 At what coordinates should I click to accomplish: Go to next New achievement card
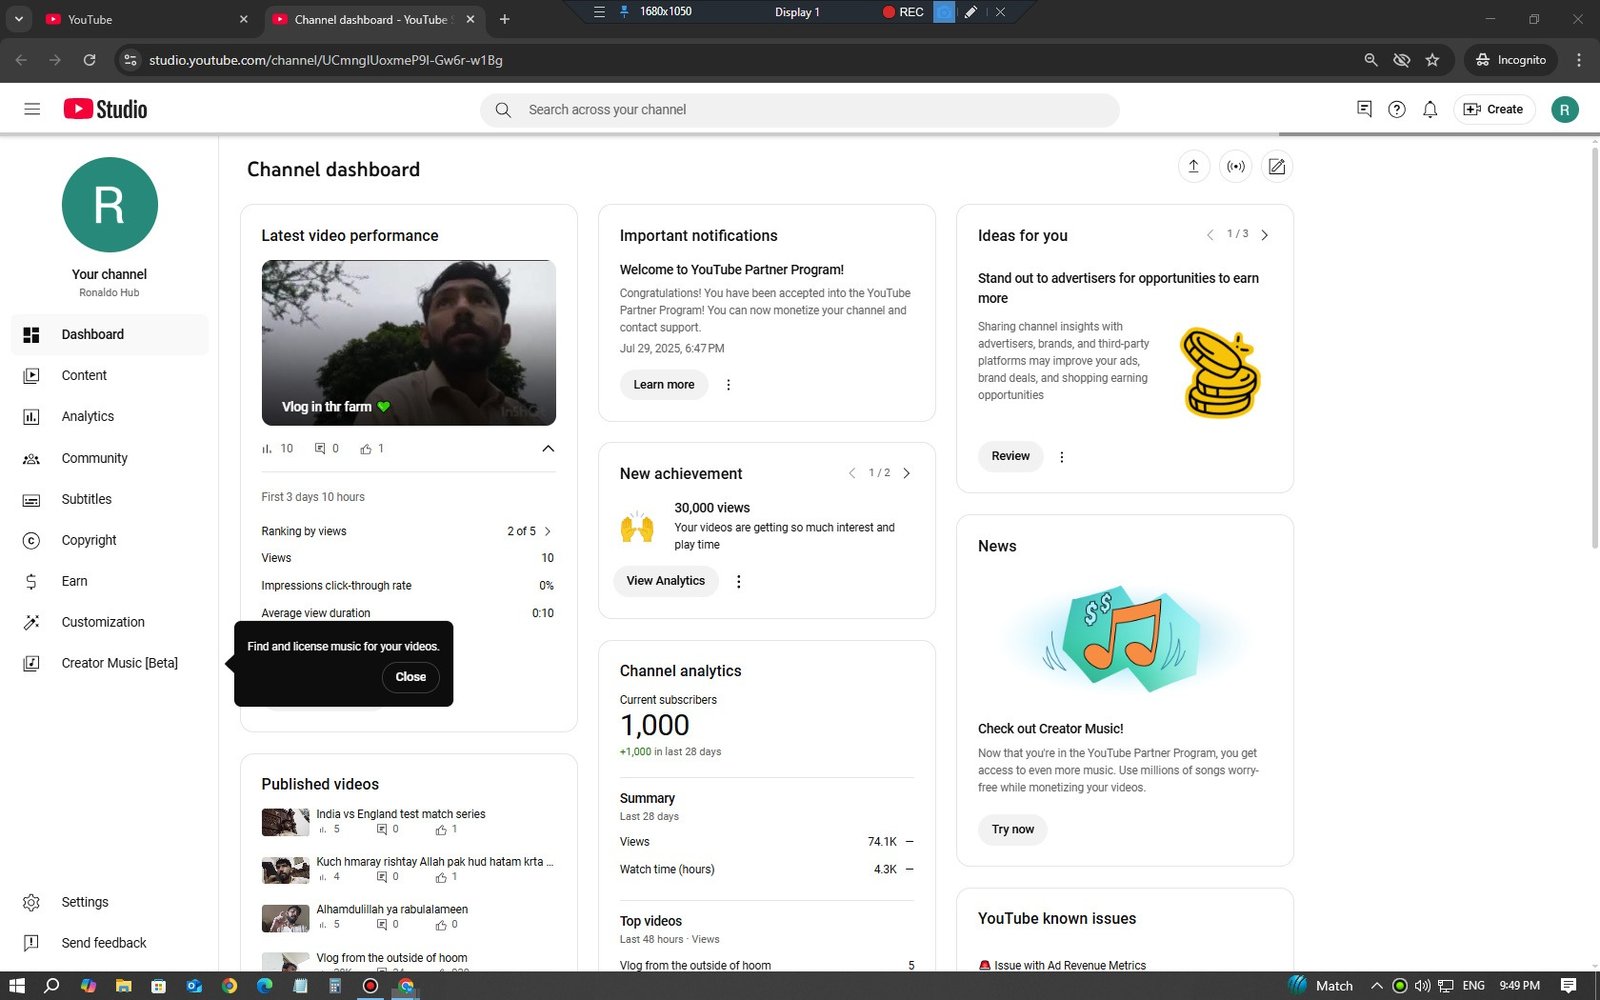point(907,473)
